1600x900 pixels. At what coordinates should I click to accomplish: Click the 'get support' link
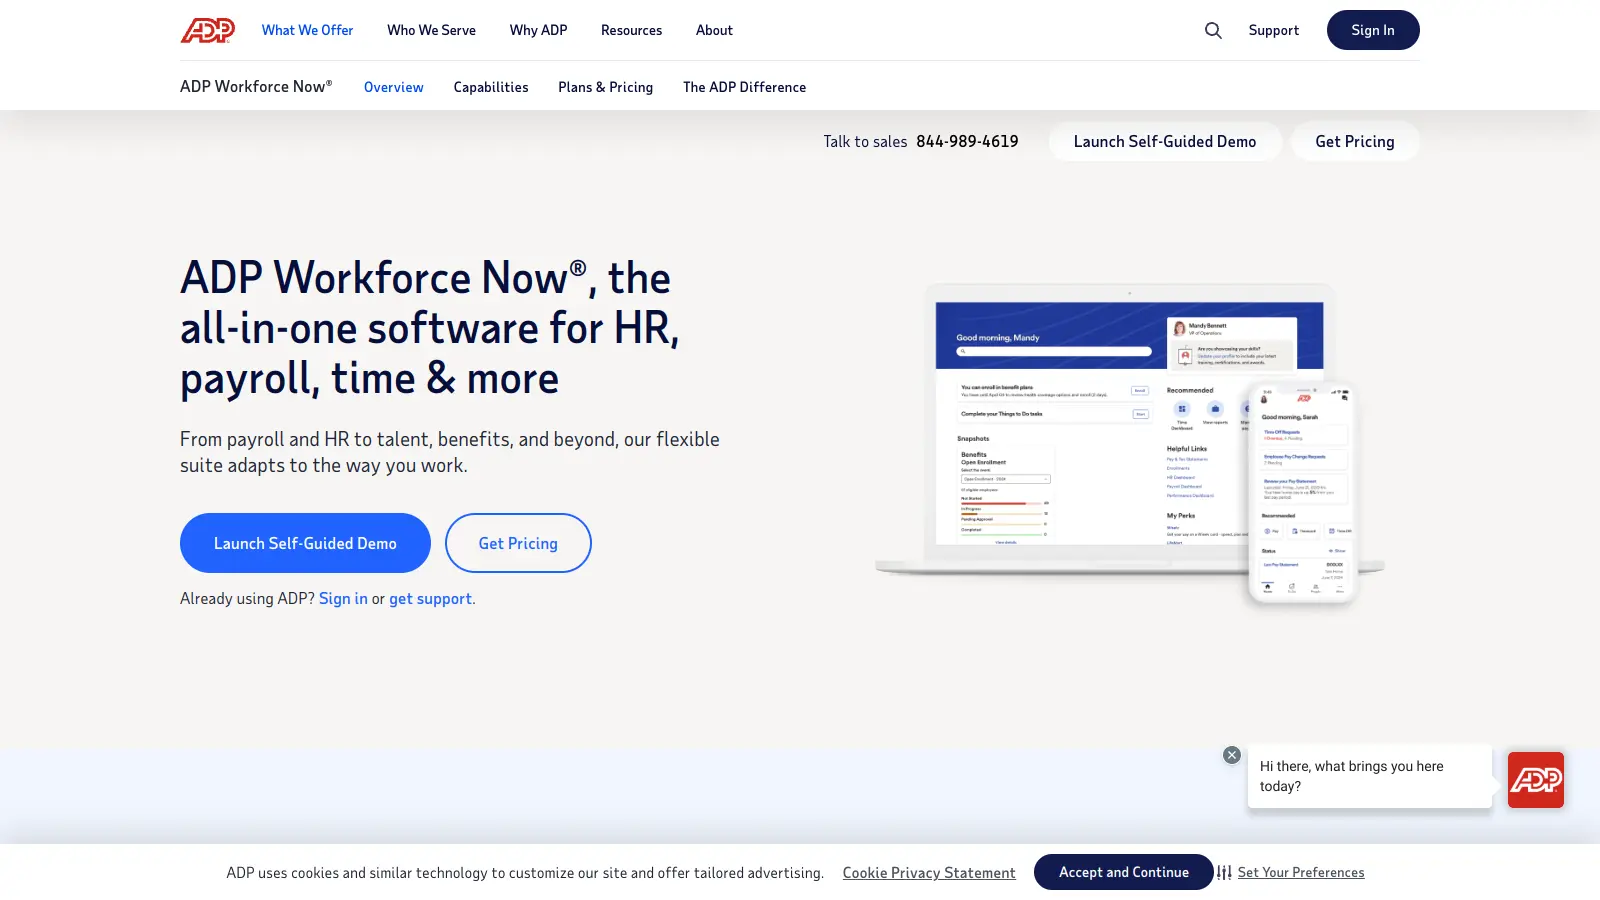click(430, 598)
